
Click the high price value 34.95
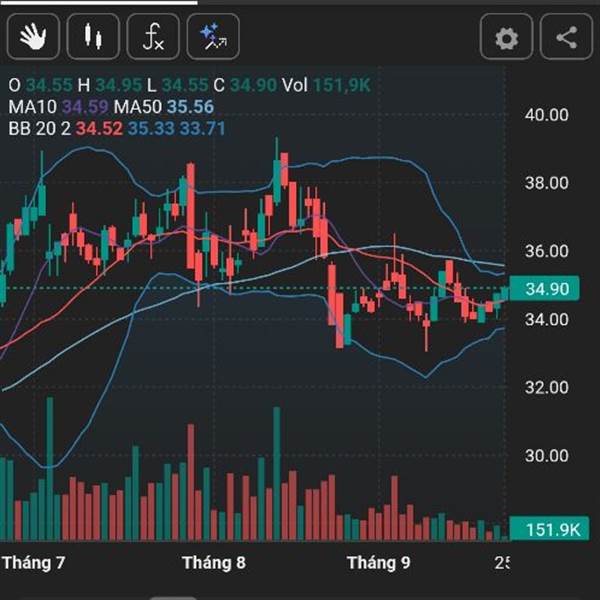coord(119,85)
